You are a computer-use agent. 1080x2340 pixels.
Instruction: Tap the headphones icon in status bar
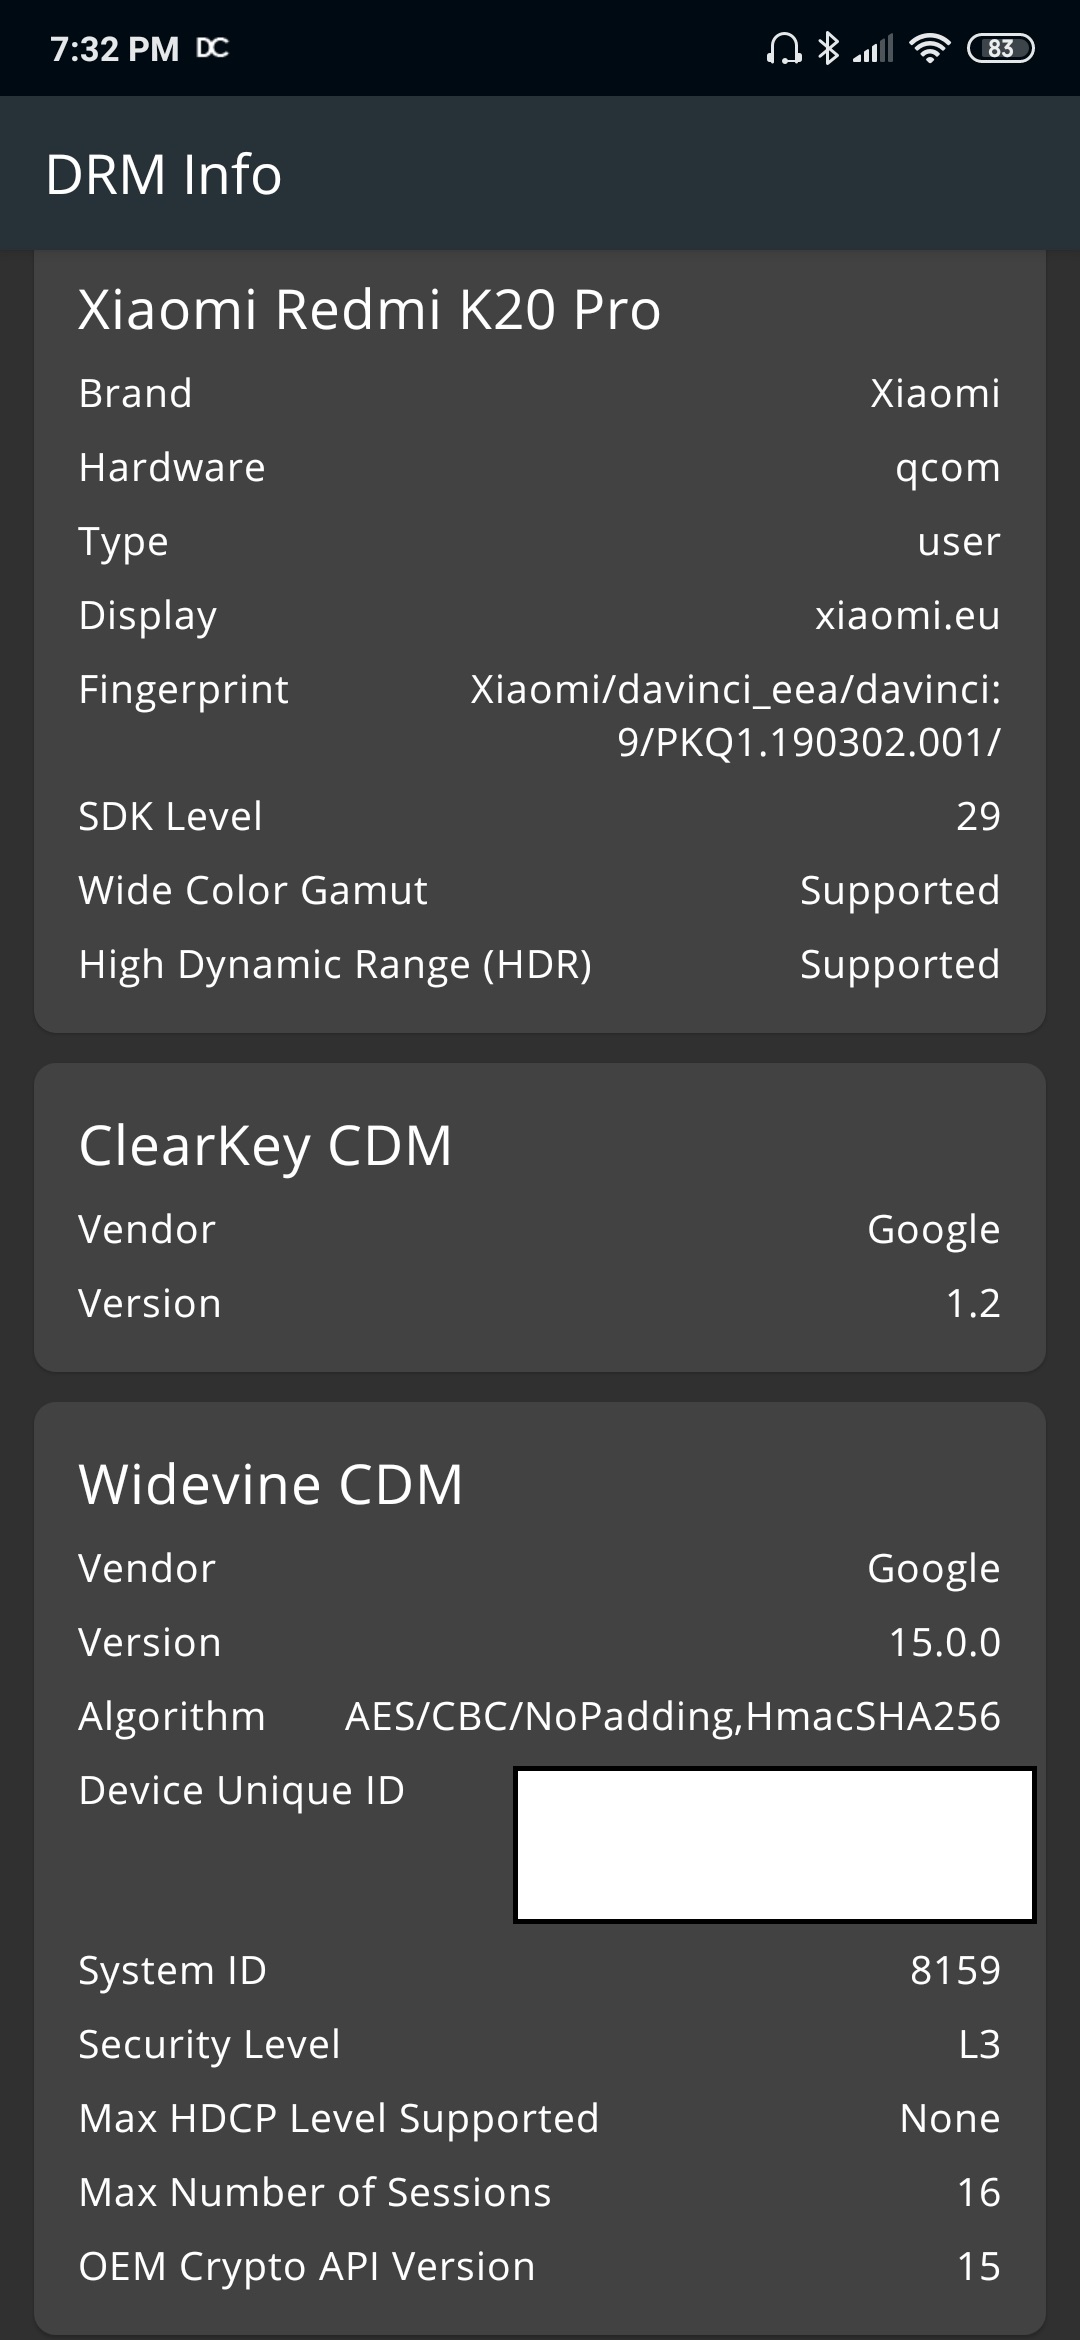tap(784, 48)
